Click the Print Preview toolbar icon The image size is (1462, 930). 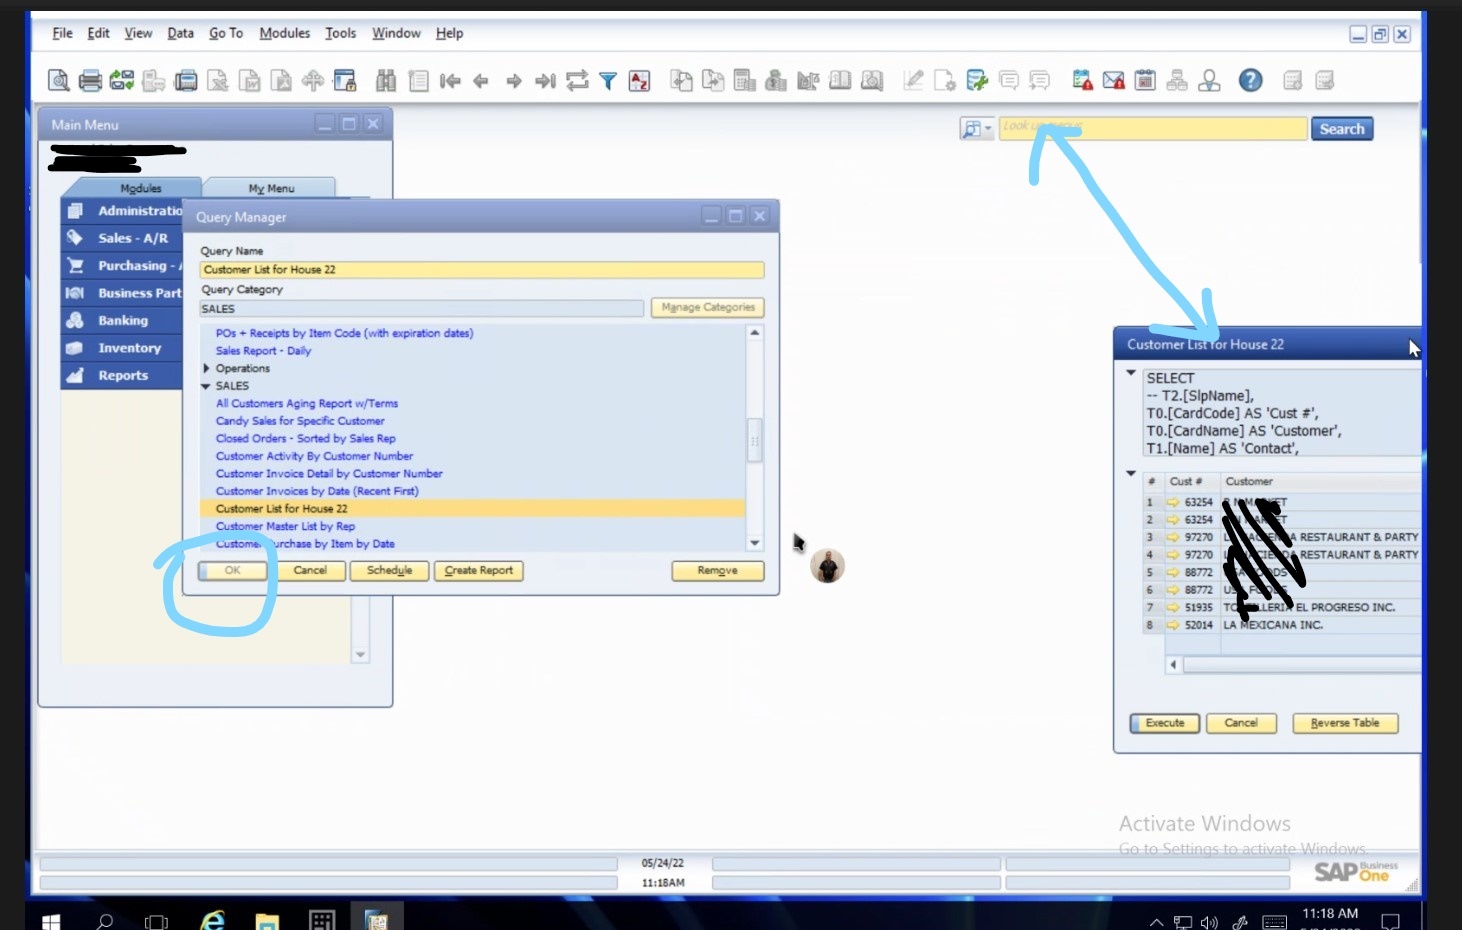[x=59, y=81]
